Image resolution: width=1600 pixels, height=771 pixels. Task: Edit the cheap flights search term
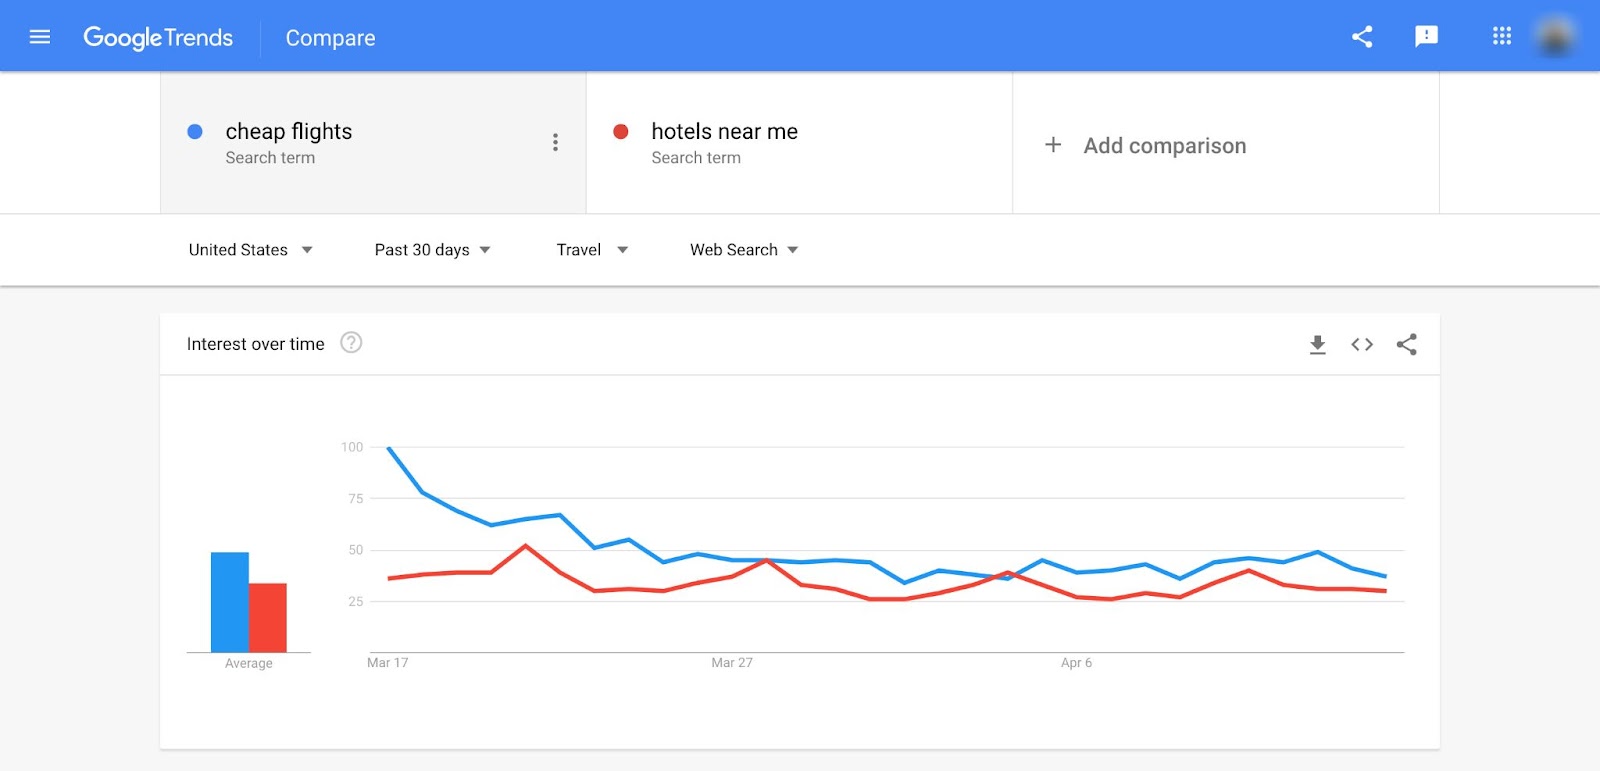(289, 132)
